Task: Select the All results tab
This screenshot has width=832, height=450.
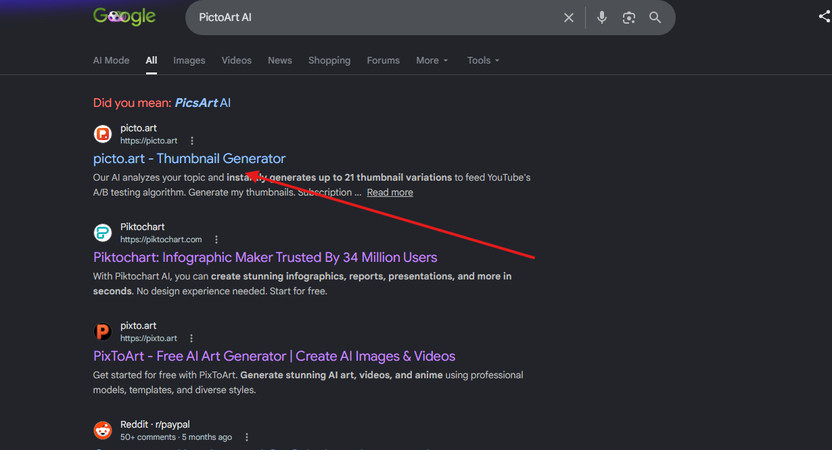Action: coord(151,60)
